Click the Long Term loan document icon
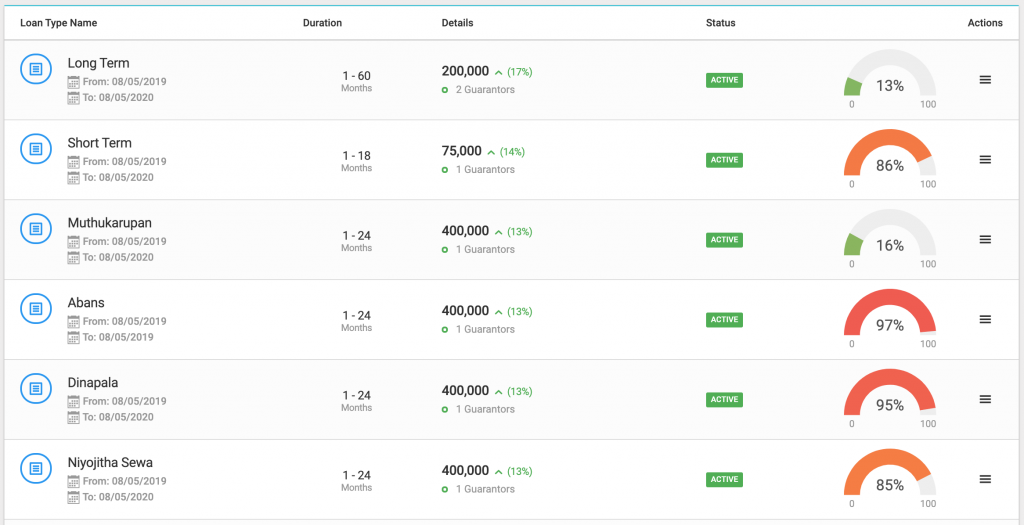 click(36, 69)
